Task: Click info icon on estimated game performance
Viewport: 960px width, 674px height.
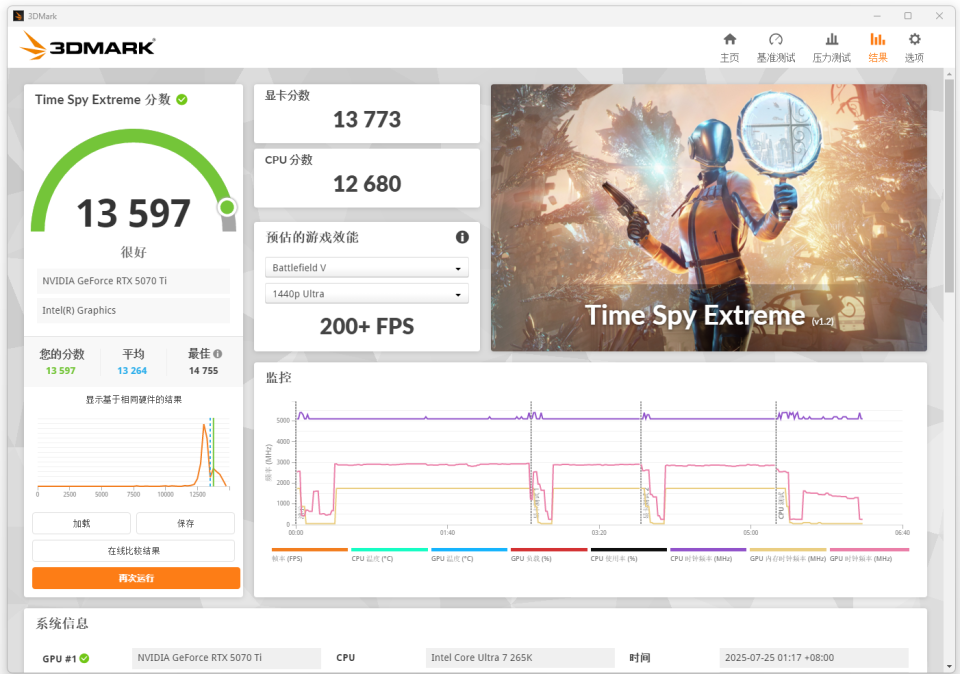Action: pyautogui.click(x=462, y=237)
